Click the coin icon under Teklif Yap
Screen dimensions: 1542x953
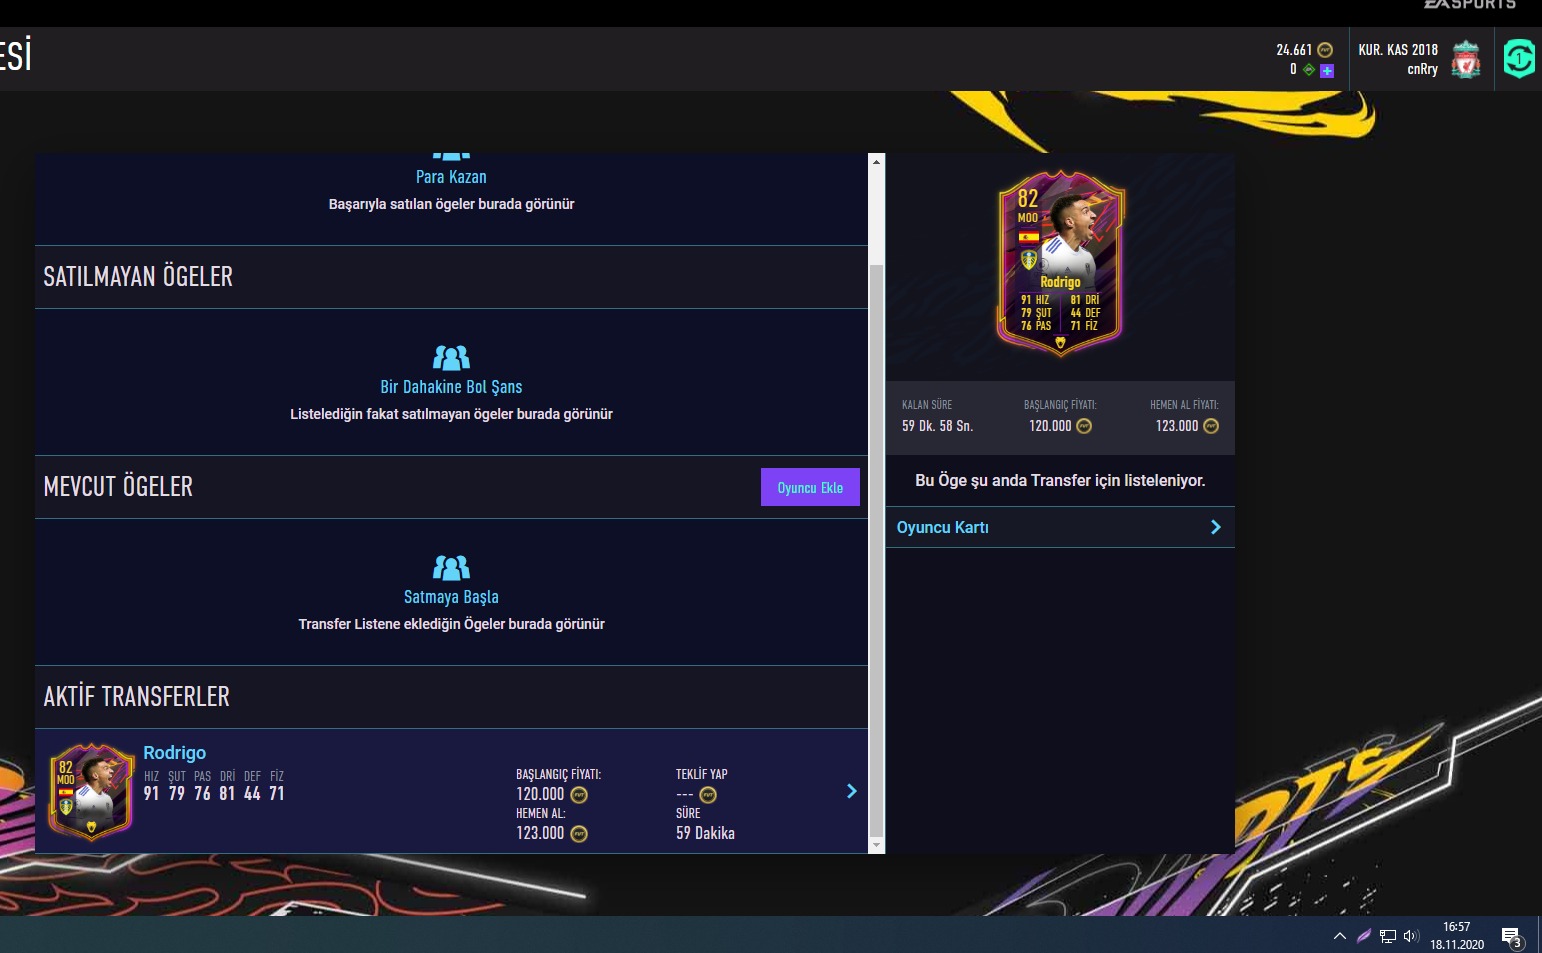click(708, 795)
